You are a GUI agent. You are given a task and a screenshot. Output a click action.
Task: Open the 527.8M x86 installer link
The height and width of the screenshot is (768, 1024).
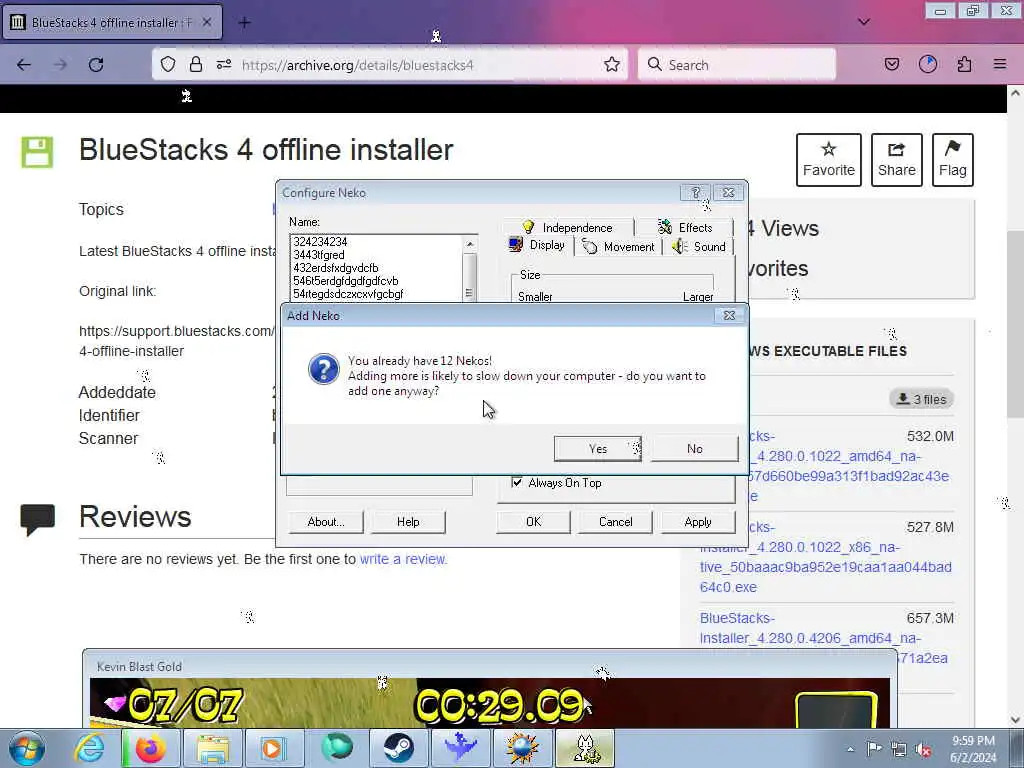[x=825, y=557]
